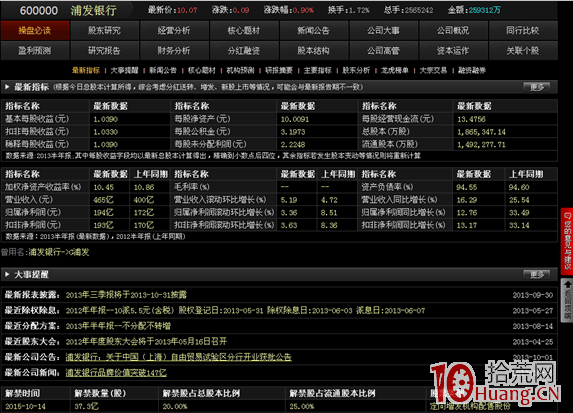
Task: Open the 经营分析 tab
Action: [x=174, y=30]
